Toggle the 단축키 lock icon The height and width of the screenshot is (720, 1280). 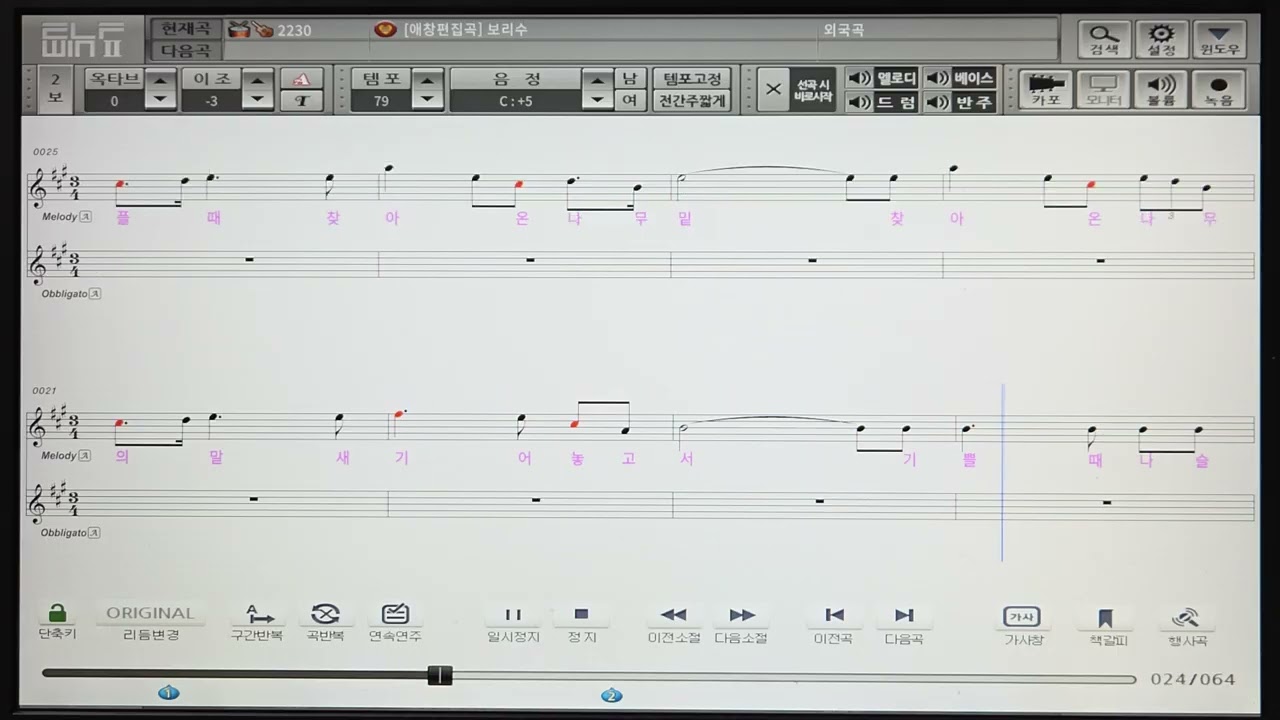57,613
